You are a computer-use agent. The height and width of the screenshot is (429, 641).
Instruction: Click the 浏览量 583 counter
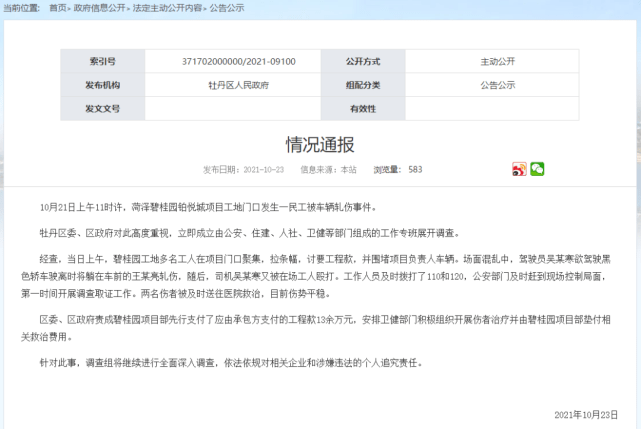click(398, 170)
